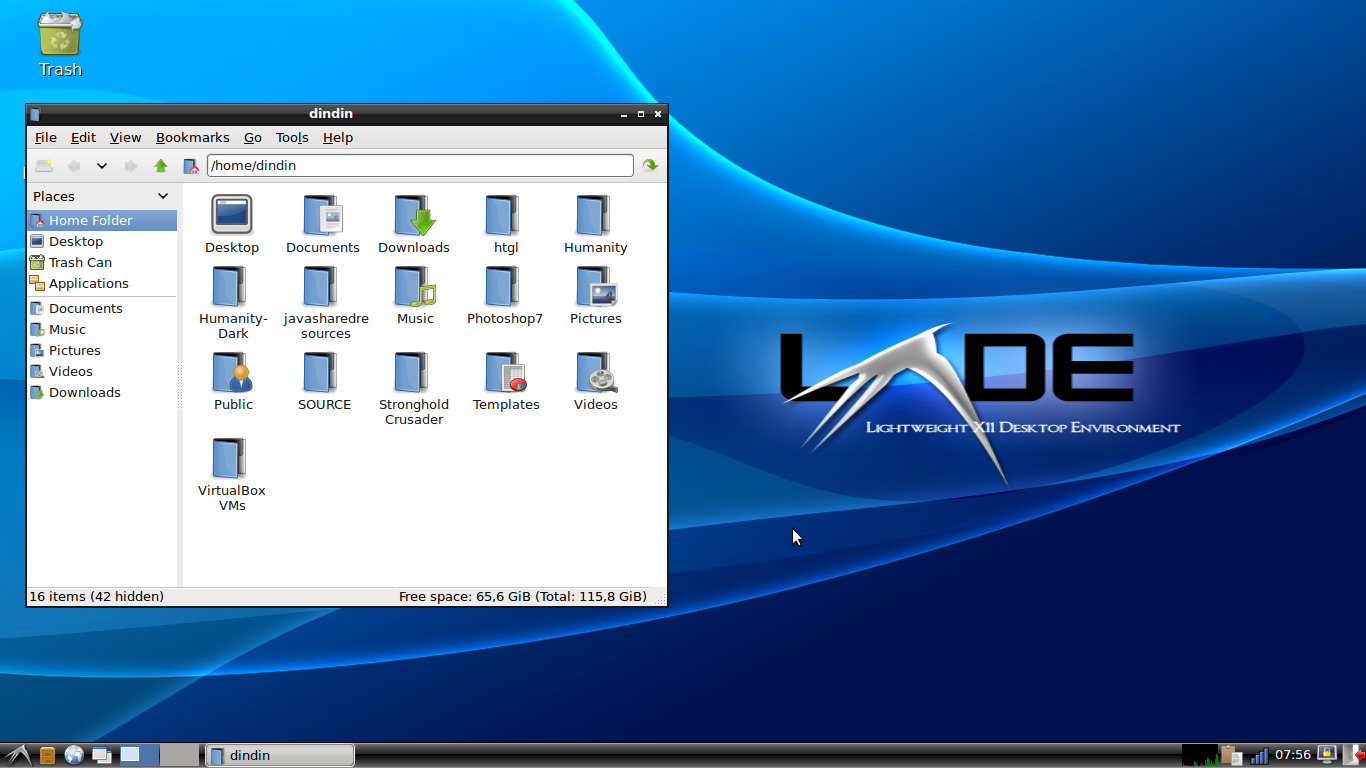Select Applications in Places sidebar
Image resolution: width=1366 pixels, height=768 pixels.
point(102,283)
